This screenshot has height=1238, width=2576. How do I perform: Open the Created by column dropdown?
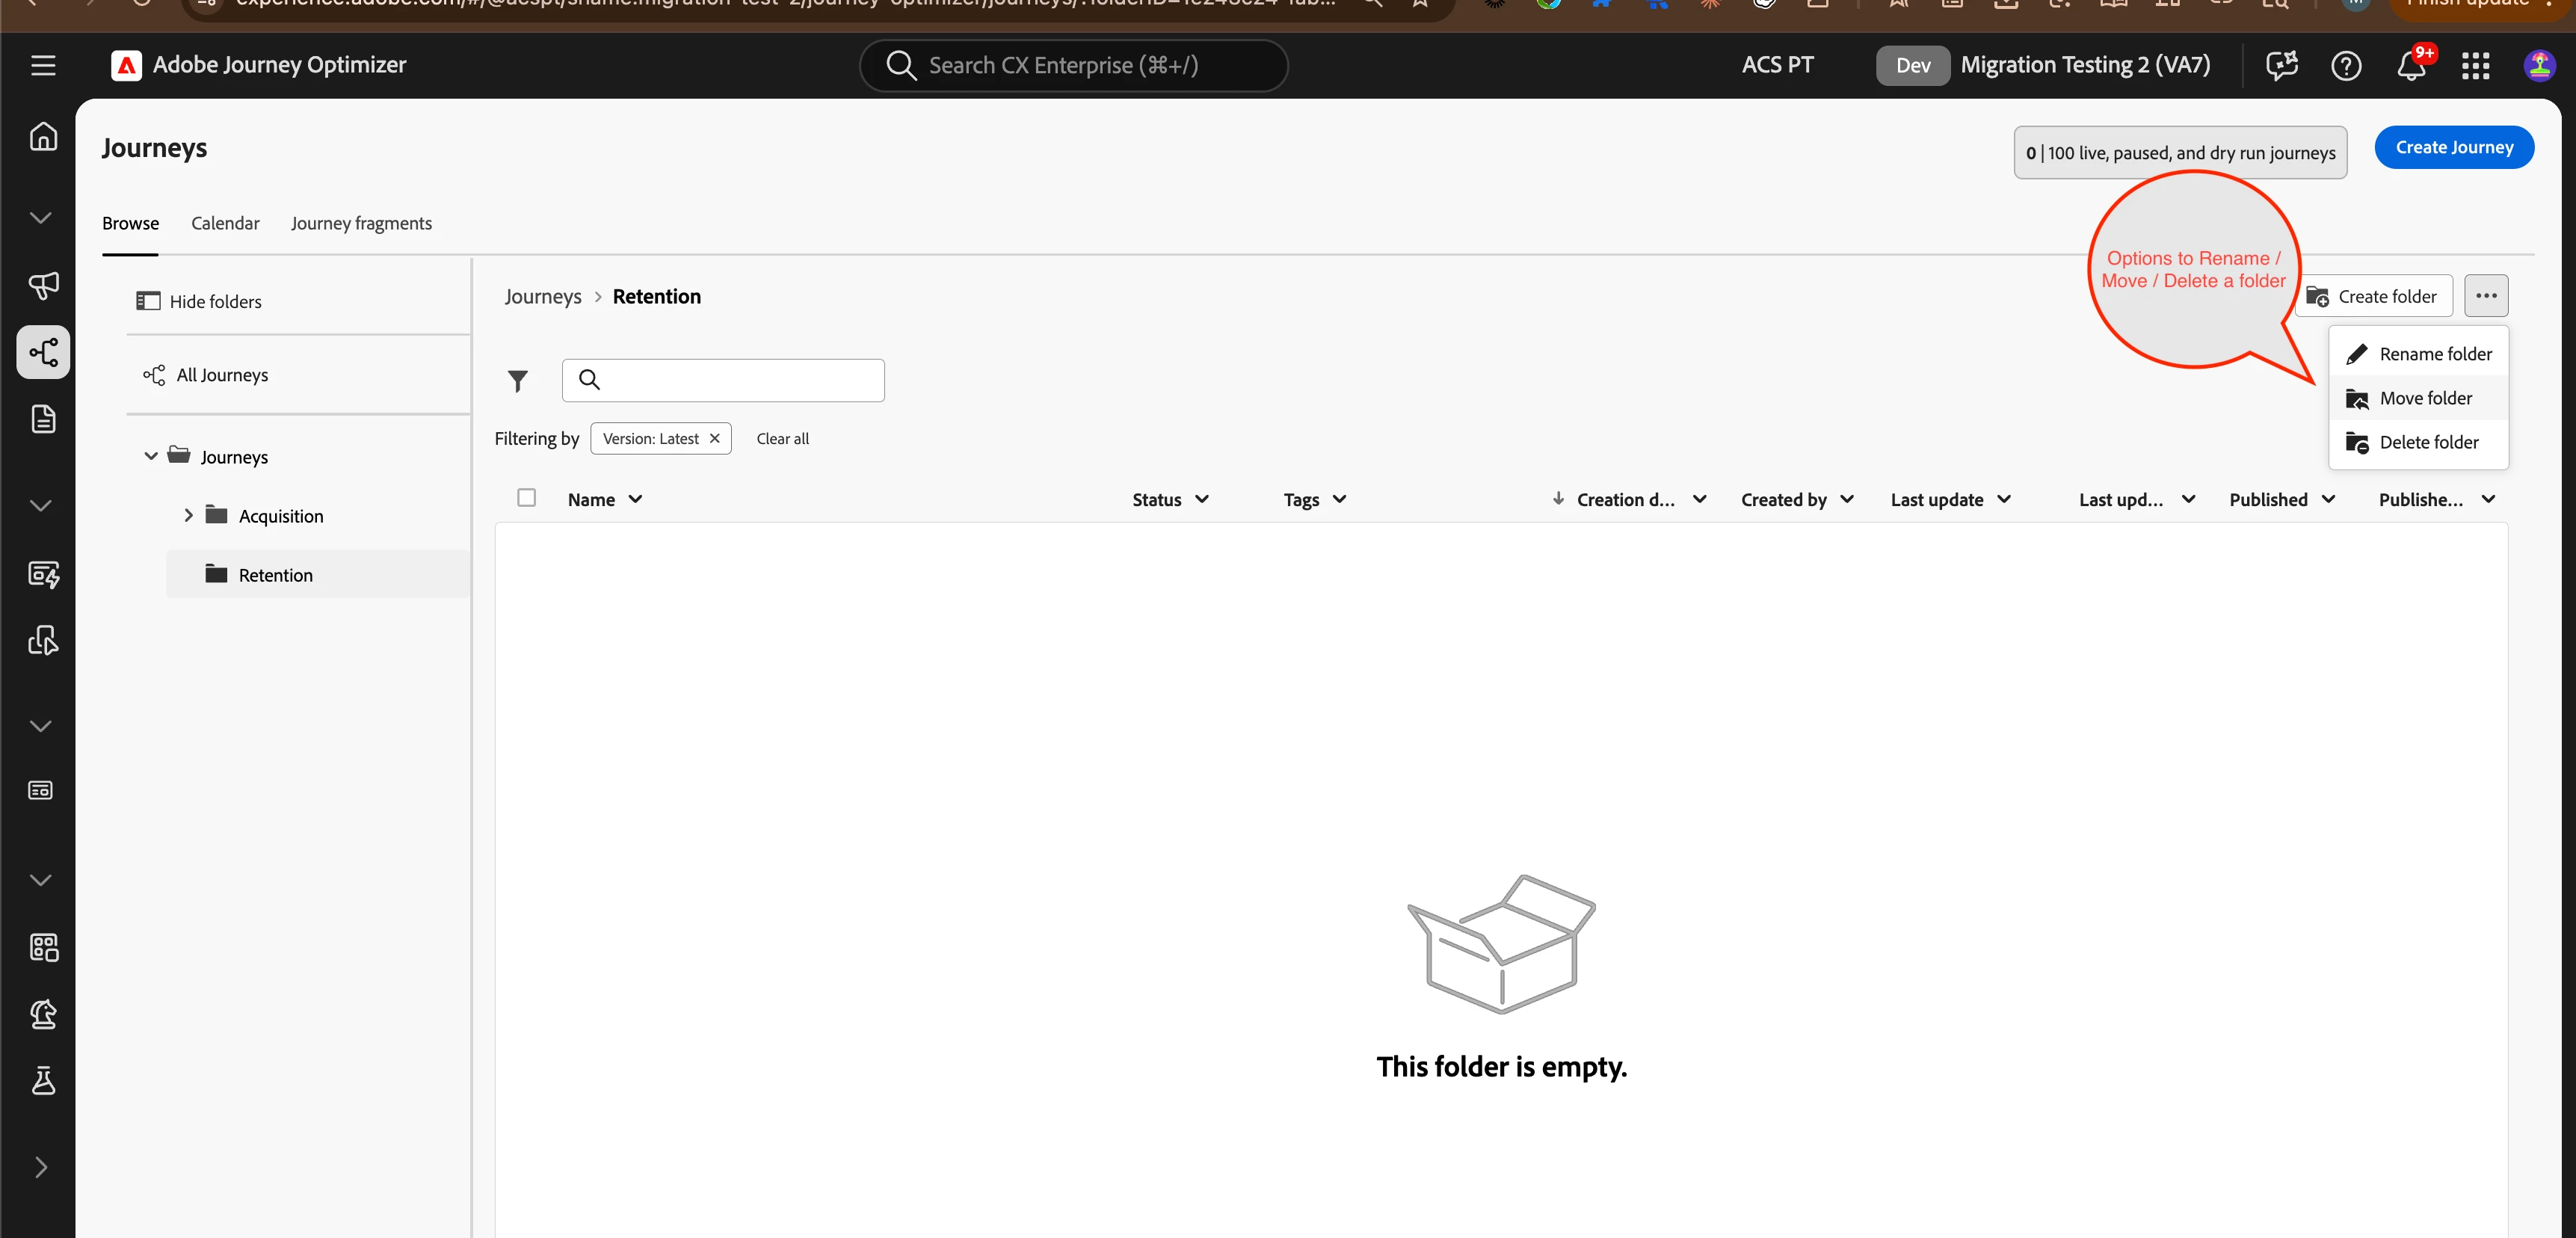(1846, 499)
